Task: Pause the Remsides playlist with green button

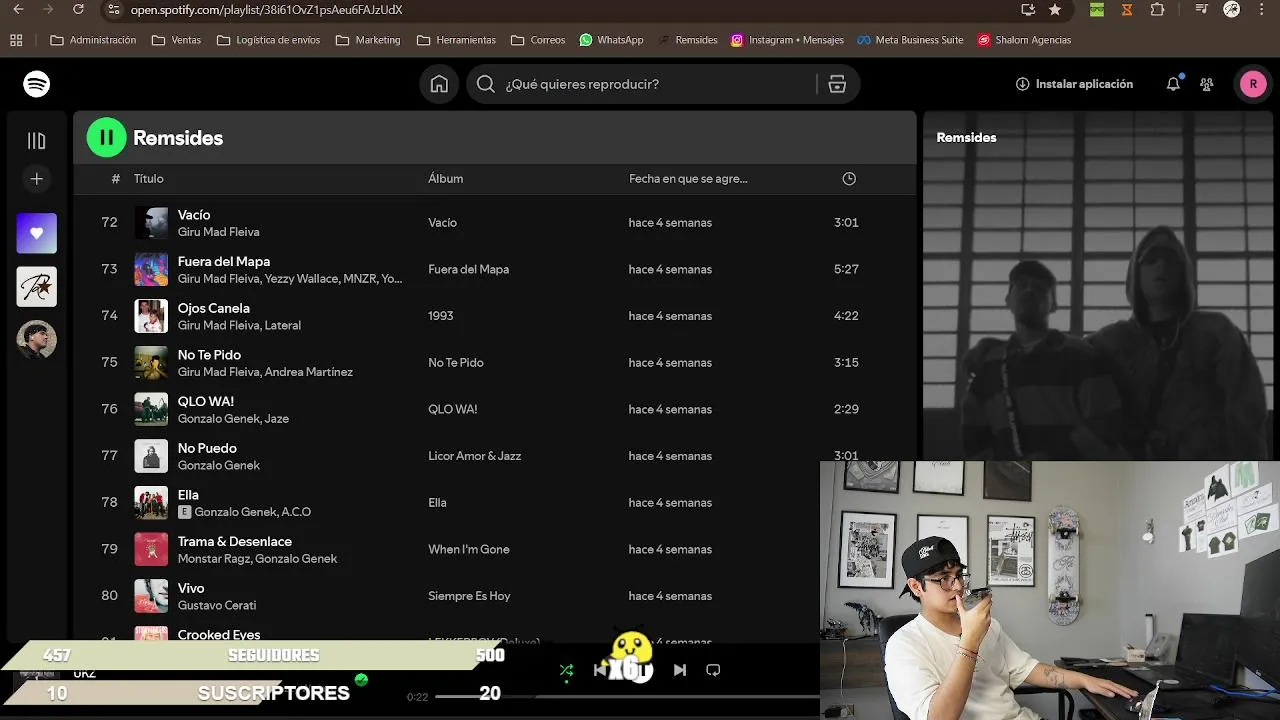Action: pyautogui.click(x=106, y=138)
